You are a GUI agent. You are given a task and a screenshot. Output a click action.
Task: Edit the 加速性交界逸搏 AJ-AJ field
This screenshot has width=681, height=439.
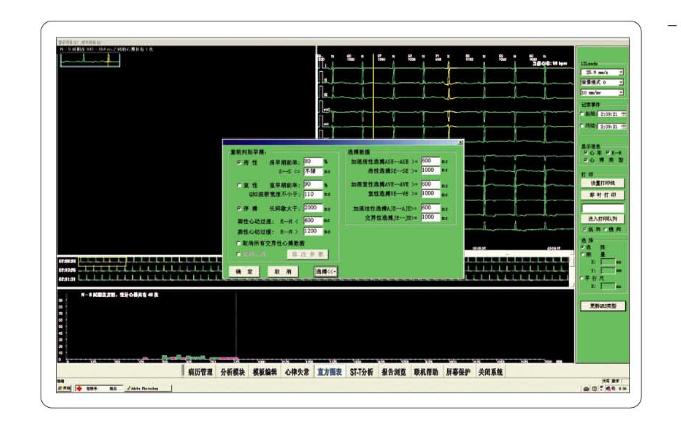430,208
